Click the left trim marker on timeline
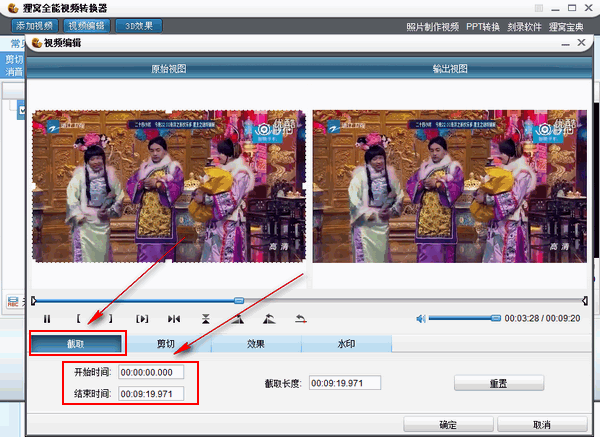This screenshot has height=437, width=600. (34, 301)
